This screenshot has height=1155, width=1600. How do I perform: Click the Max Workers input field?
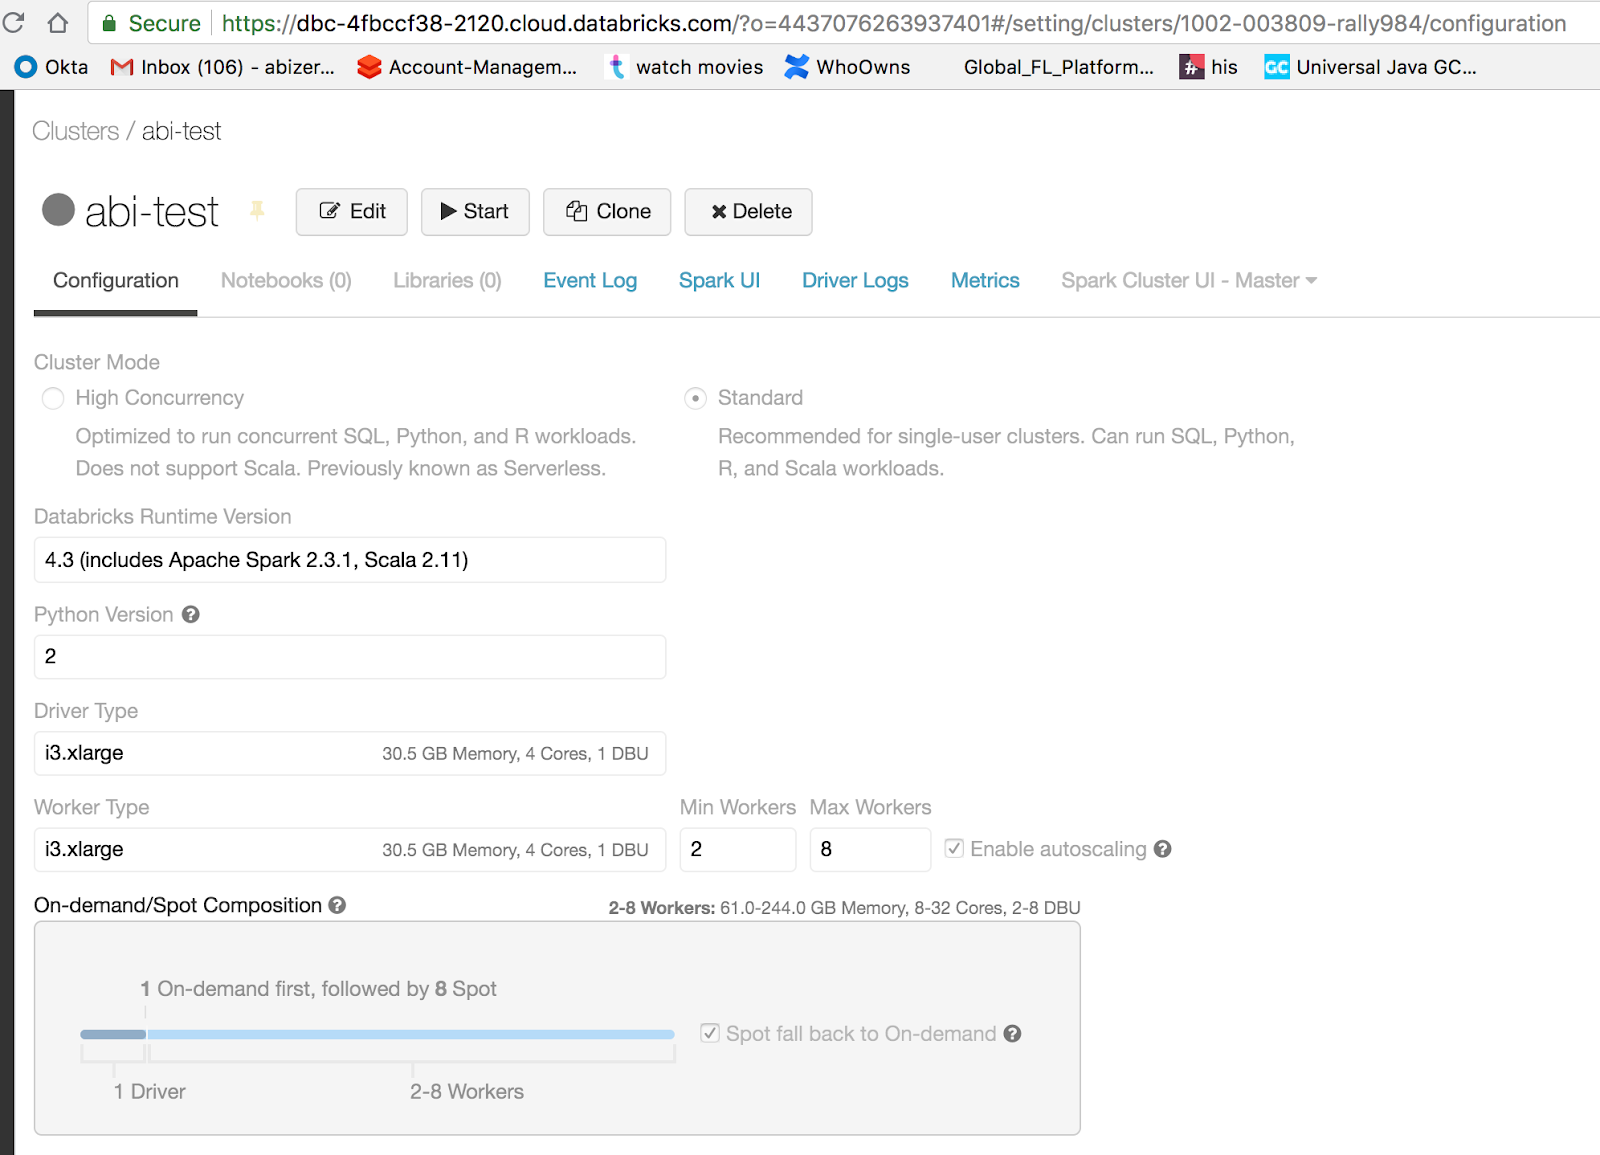tap(870, 849)
